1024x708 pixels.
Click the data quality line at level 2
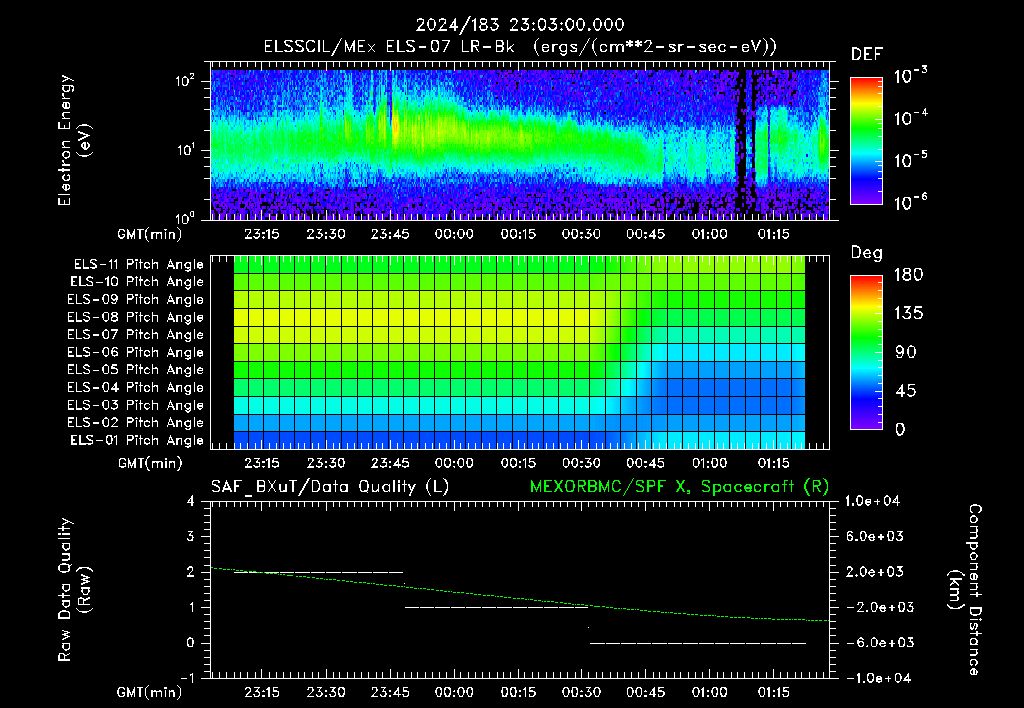(x=319, y=572)
